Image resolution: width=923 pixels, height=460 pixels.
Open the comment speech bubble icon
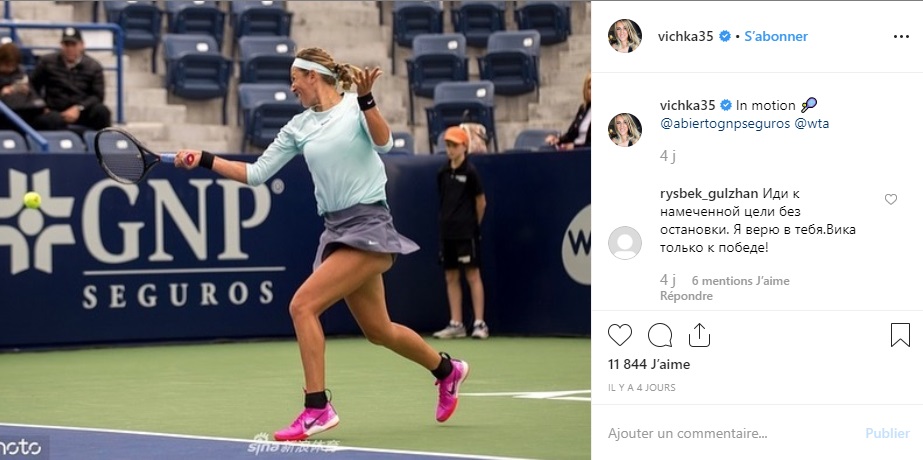pyautogui.click(x=660, y=335)
